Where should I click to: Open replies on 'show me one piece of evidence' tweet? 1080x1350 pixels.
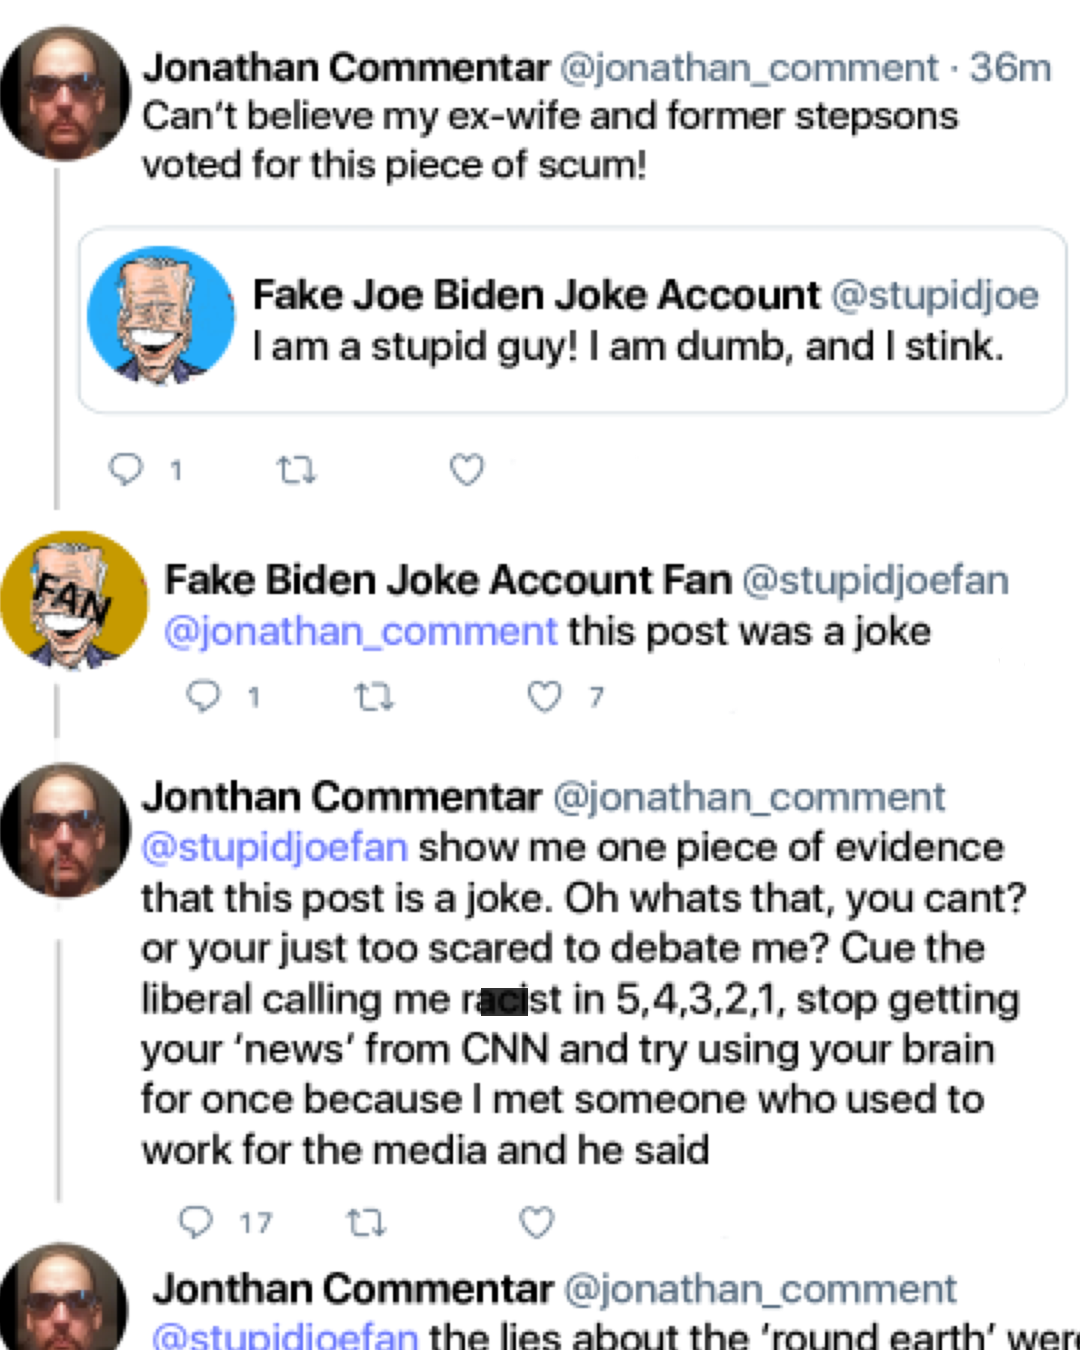tap(196, 1222)
